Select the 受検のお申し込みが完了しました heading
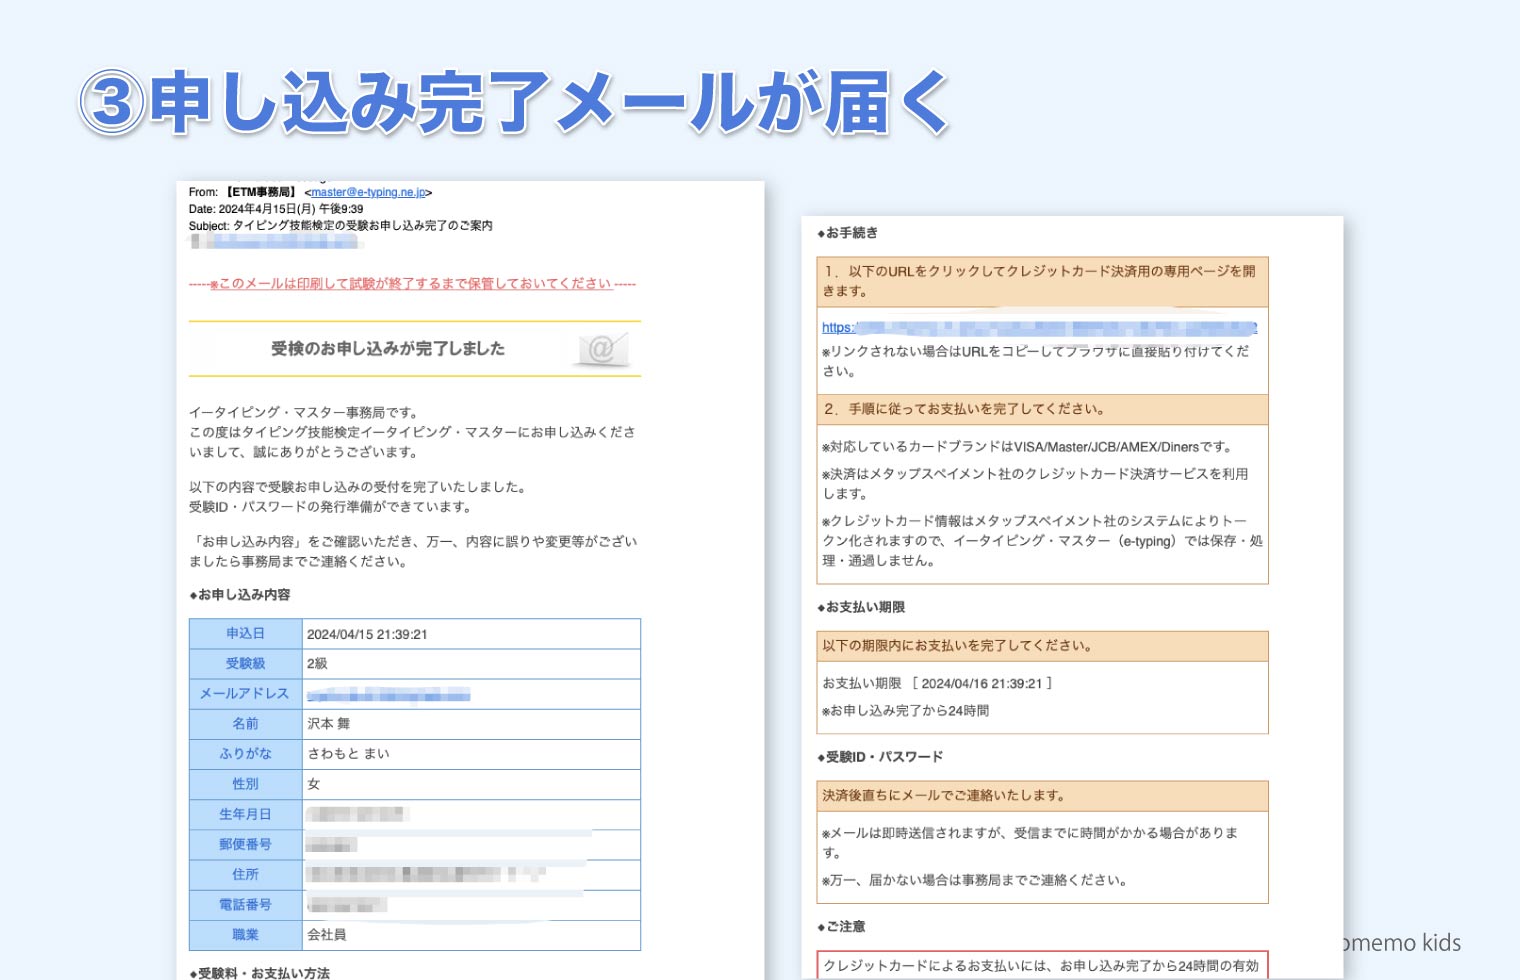Screen dimensions: 1520x980 click(388, 349)
